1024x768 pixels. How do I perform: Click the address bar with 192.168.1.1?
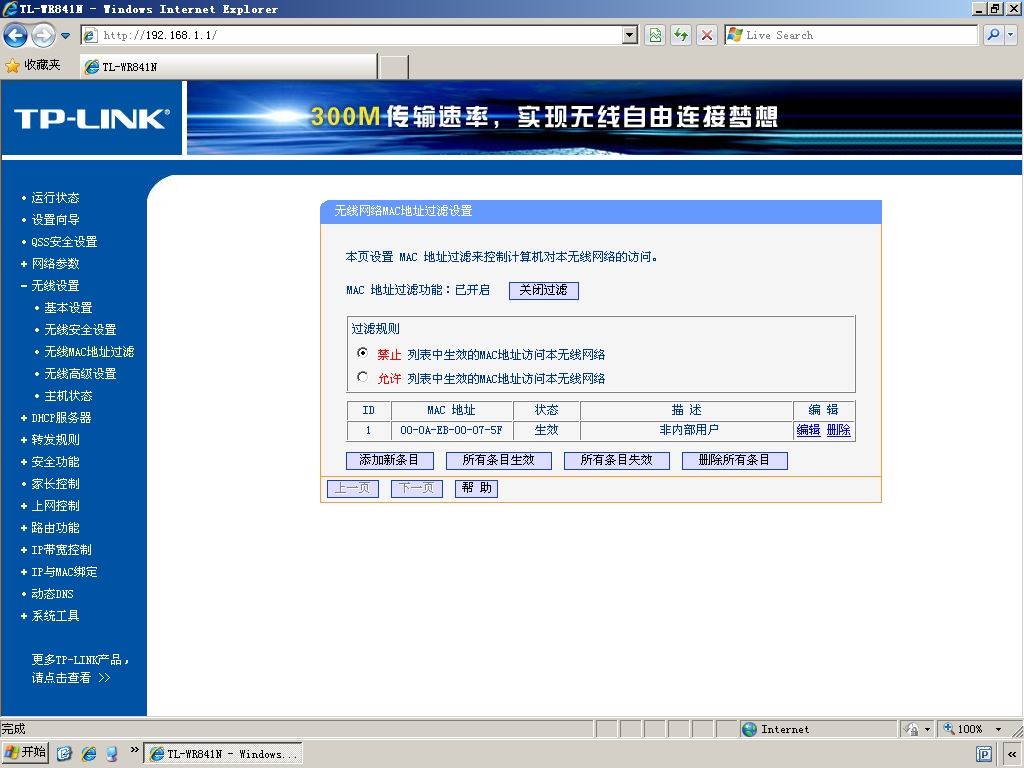click(359, 35)
